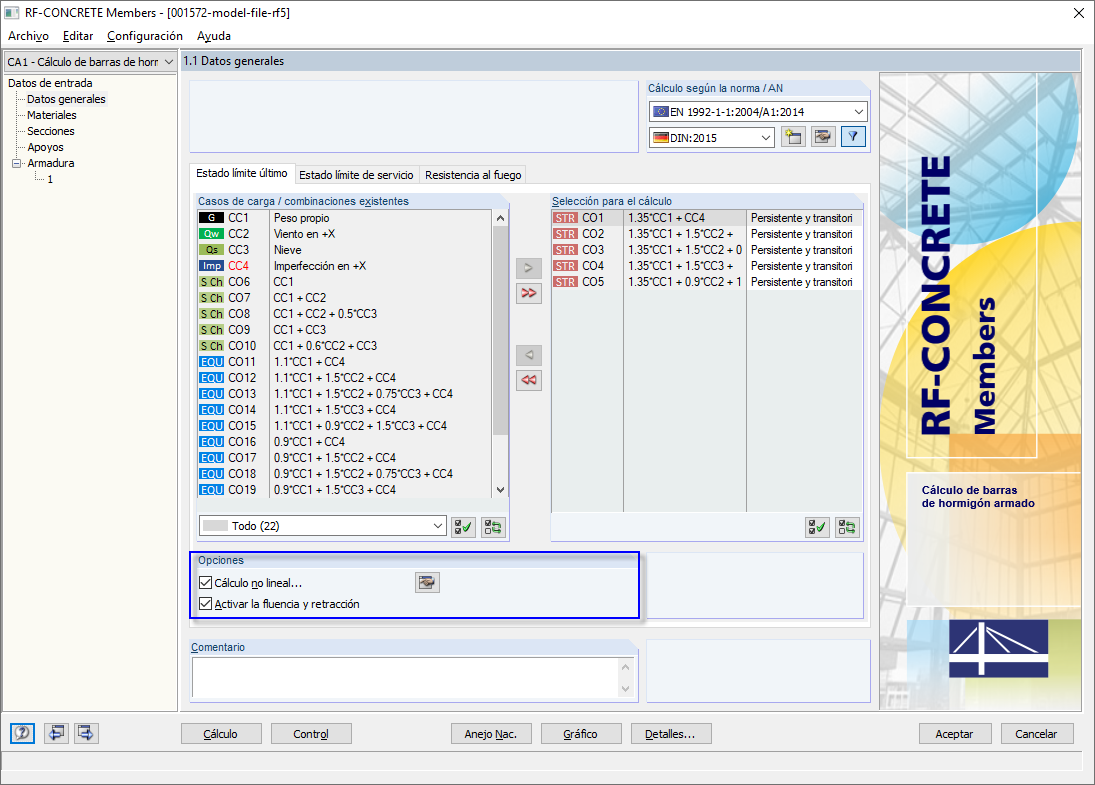Screen dimensions: 1095x785
Task: Click invert-selection icon under selection for calculation
Action: click(847, 527)
